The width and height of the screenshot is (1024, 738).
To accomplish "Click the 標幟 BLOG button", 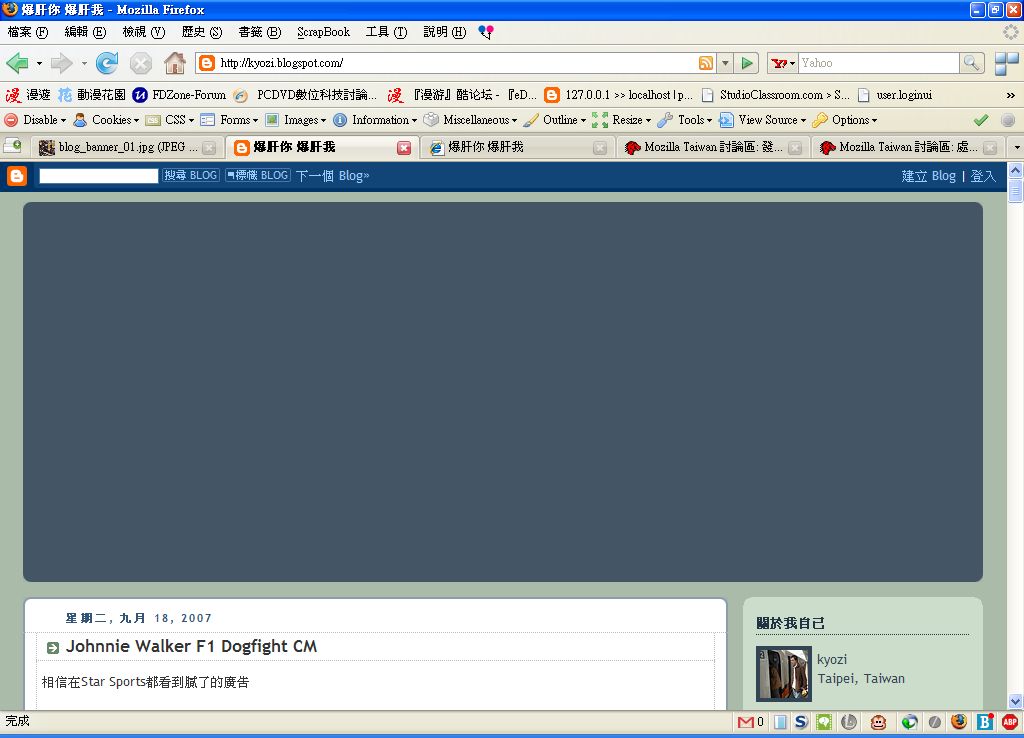I will (258, 175).
